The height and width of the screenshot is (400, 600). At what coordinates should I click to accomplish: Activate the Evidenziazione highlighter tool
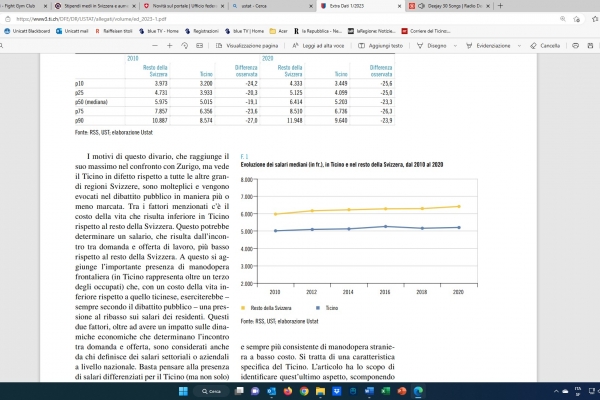click(x=488, y=46)
